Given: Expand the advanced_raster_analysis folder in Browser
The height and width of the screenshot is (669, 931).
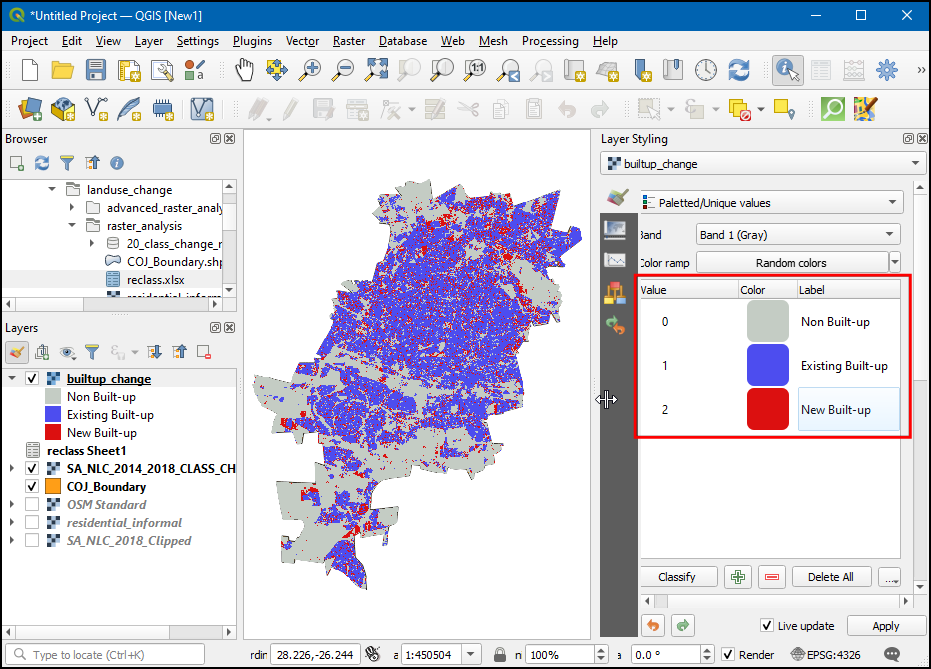Looking at the screenshot, I should click(x=72, y=208).
